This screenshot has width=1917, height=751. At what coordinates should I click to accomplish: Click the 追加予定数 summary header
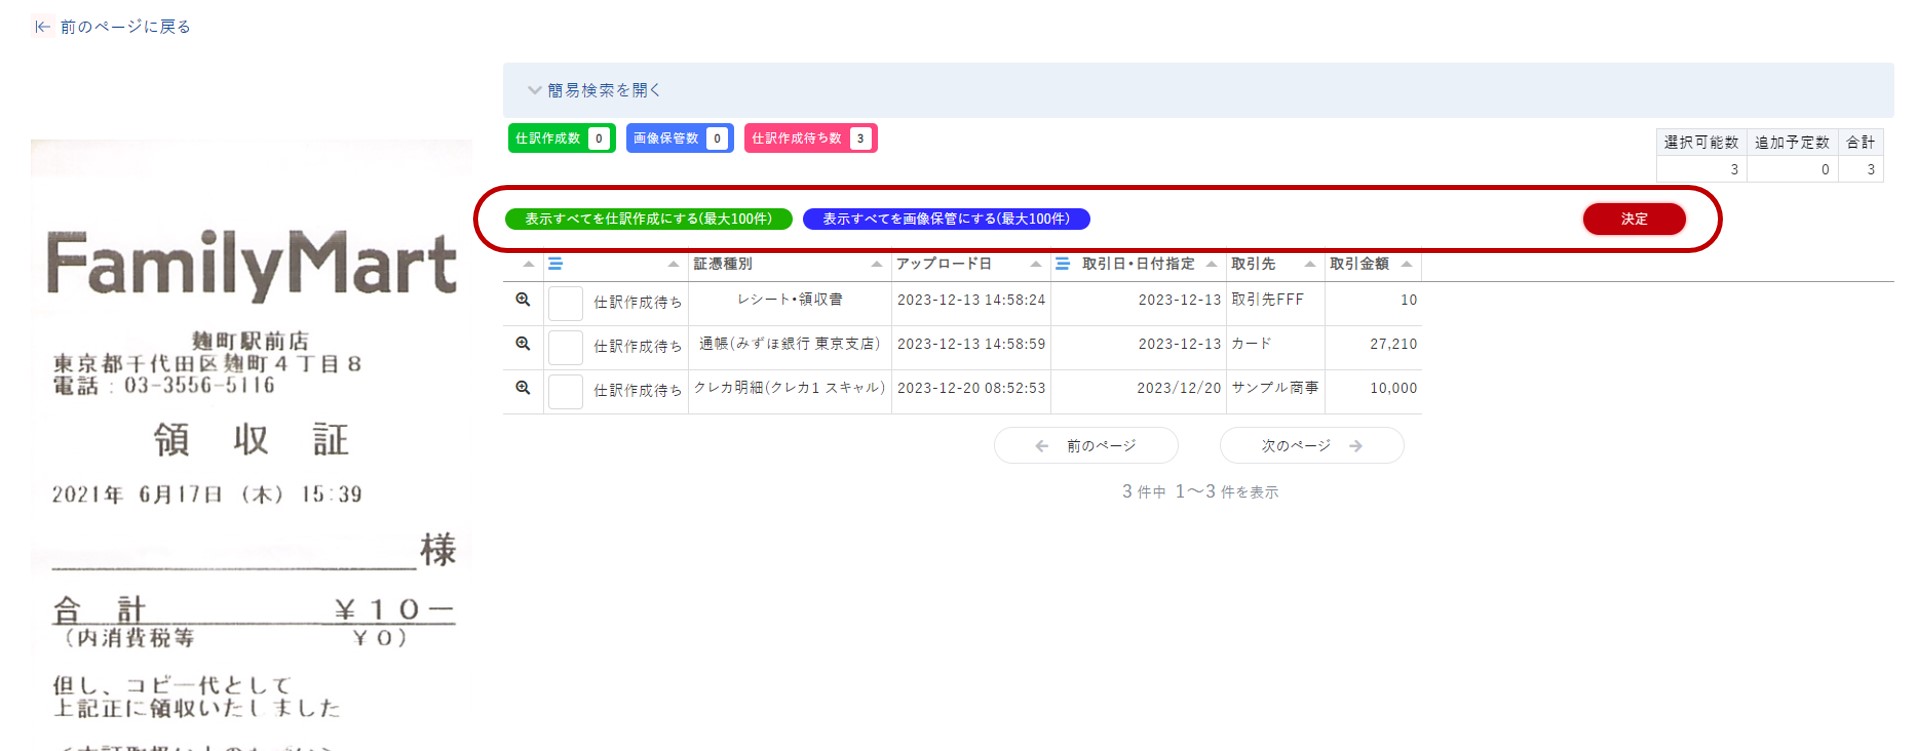(1792, 142)
